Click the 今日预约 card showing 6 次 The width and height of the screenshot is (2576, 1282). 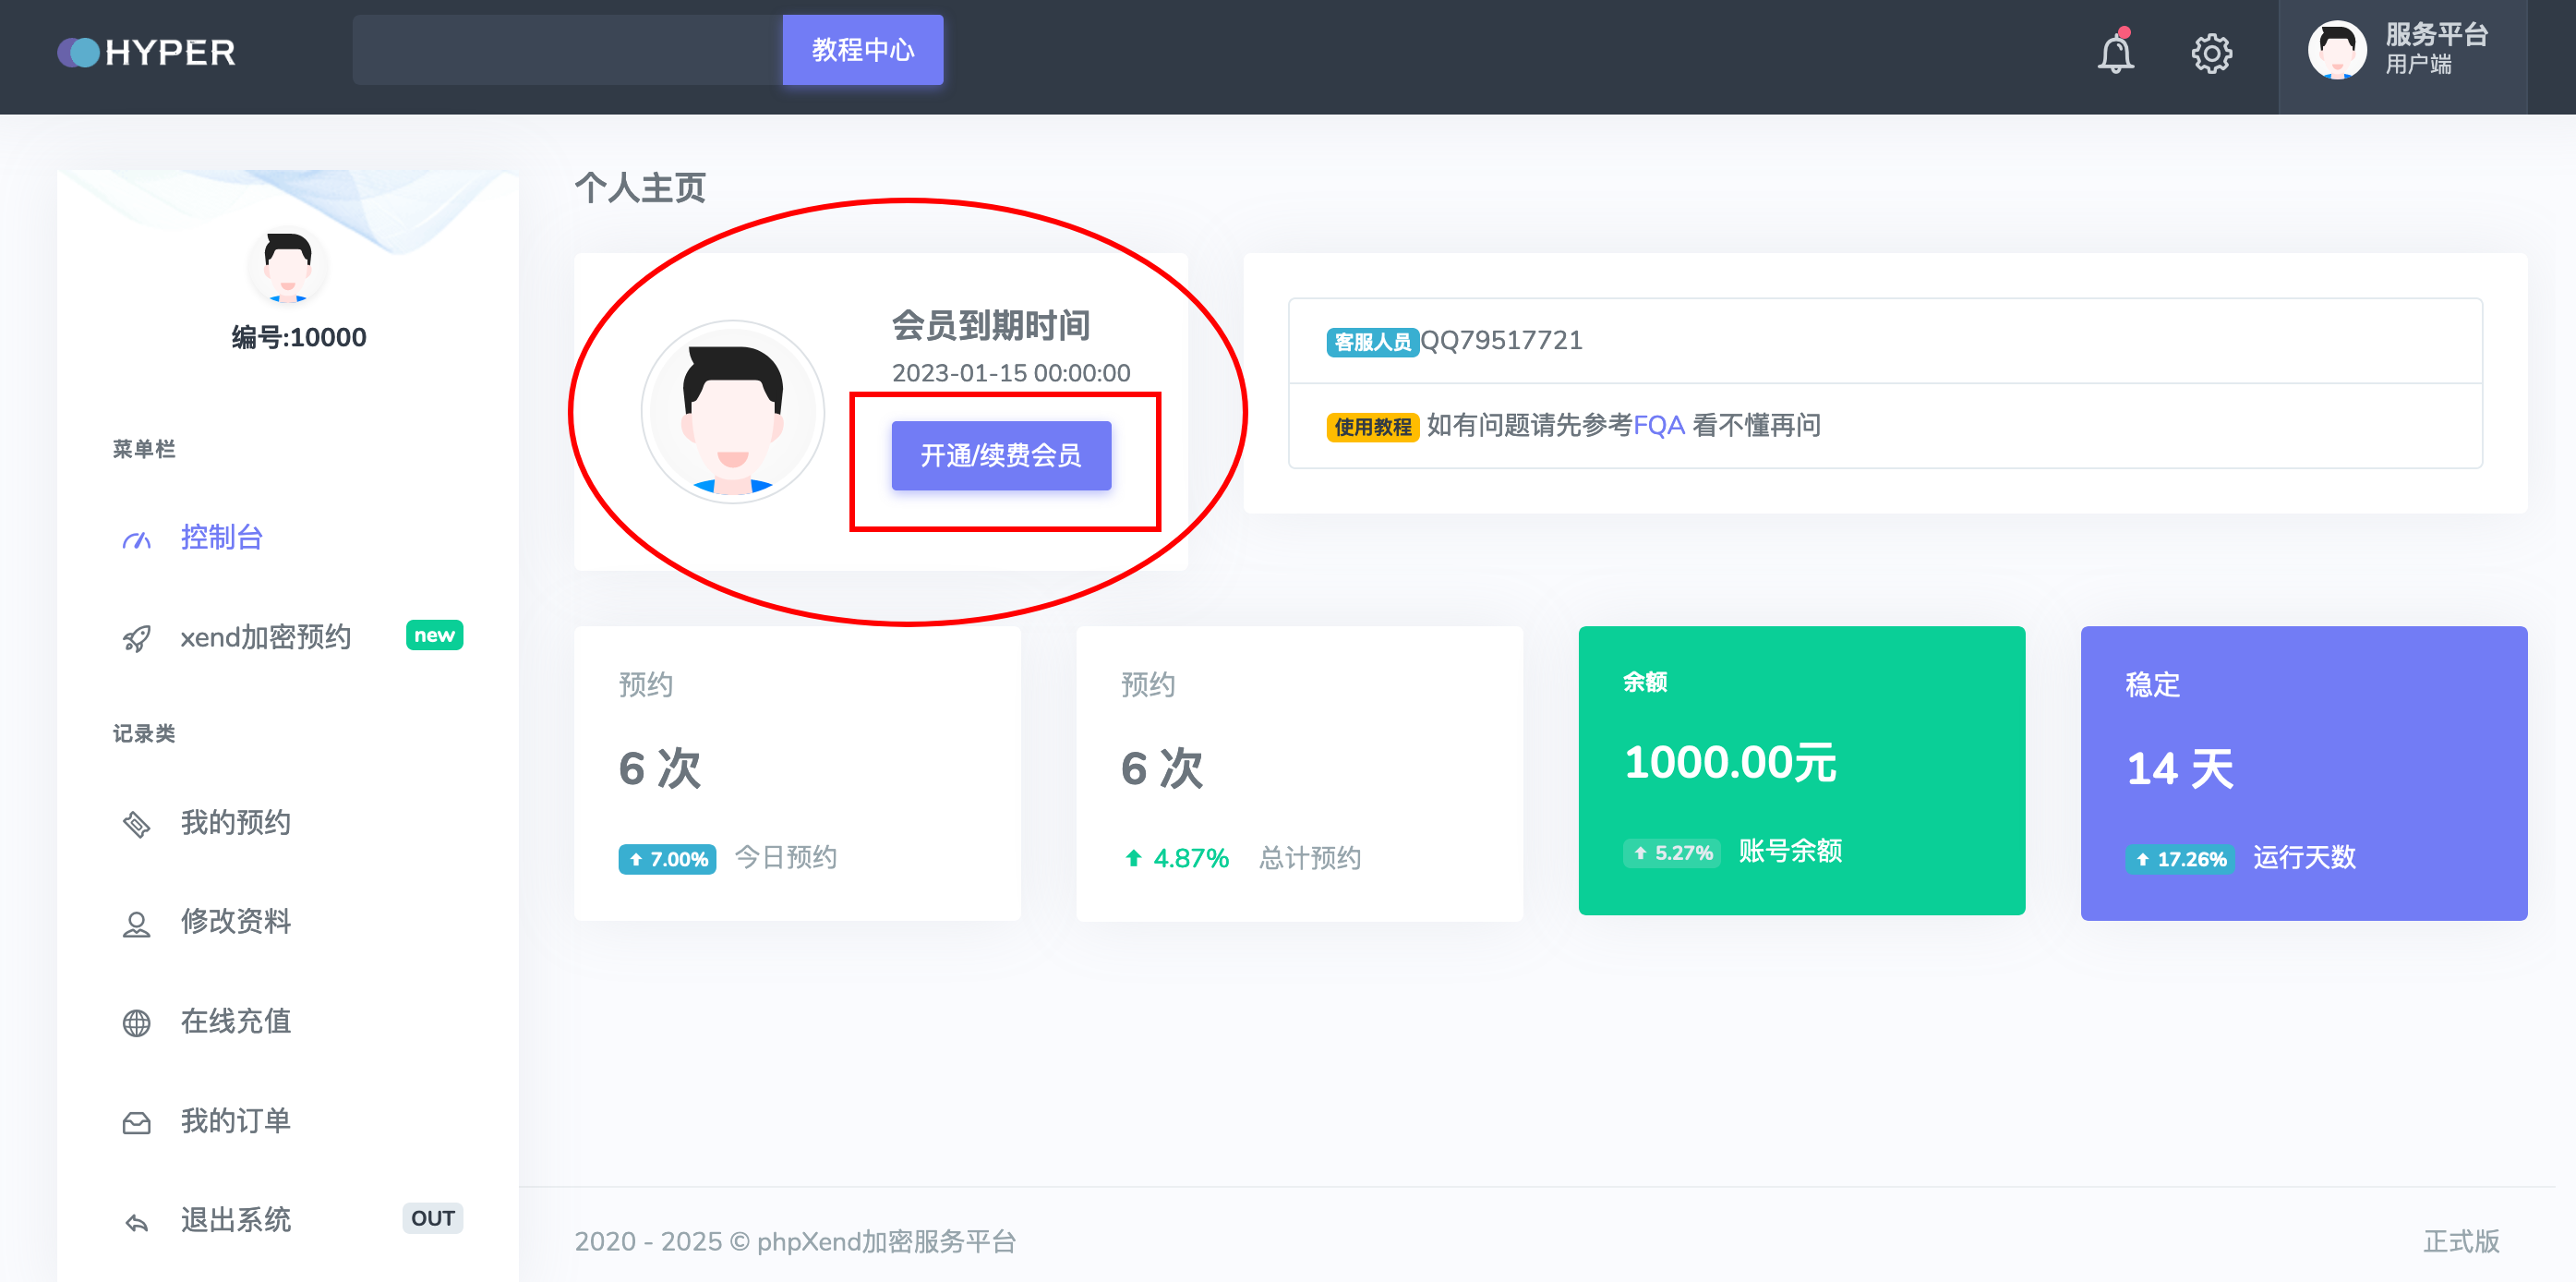pyautogui.click(x=797, y=773)
